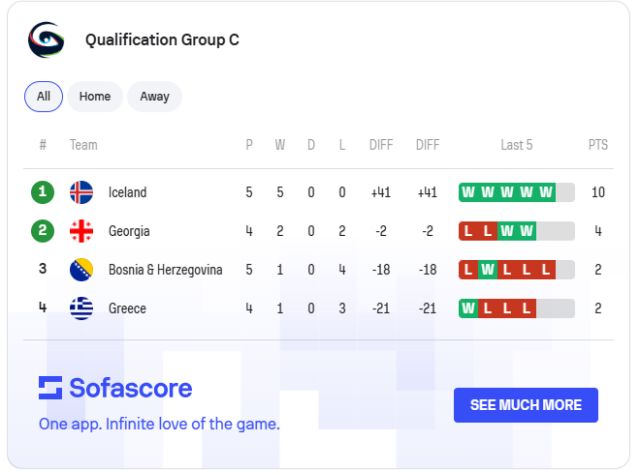Screen dimensions: 640x474
Task: Open the Greece team link
Action: [127, 309]
